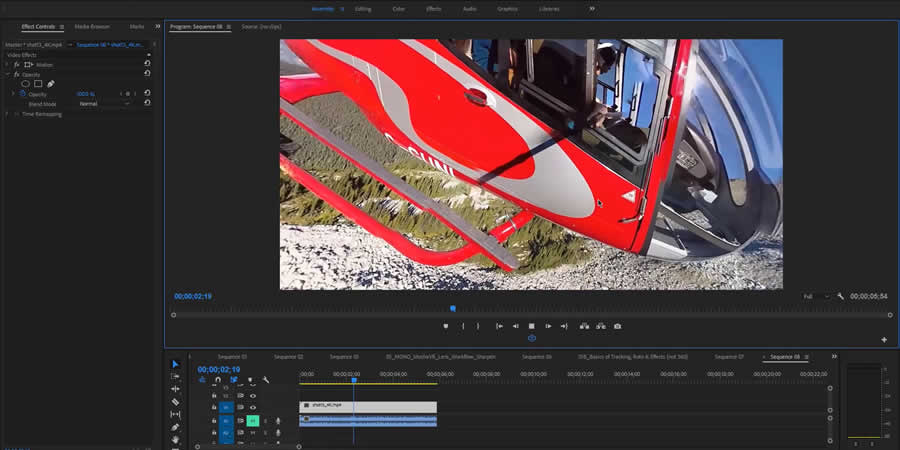Screen dimensions: 900x450
Task: Toggle the Opacity animation stopwatch
Action: tap(22, 94)
